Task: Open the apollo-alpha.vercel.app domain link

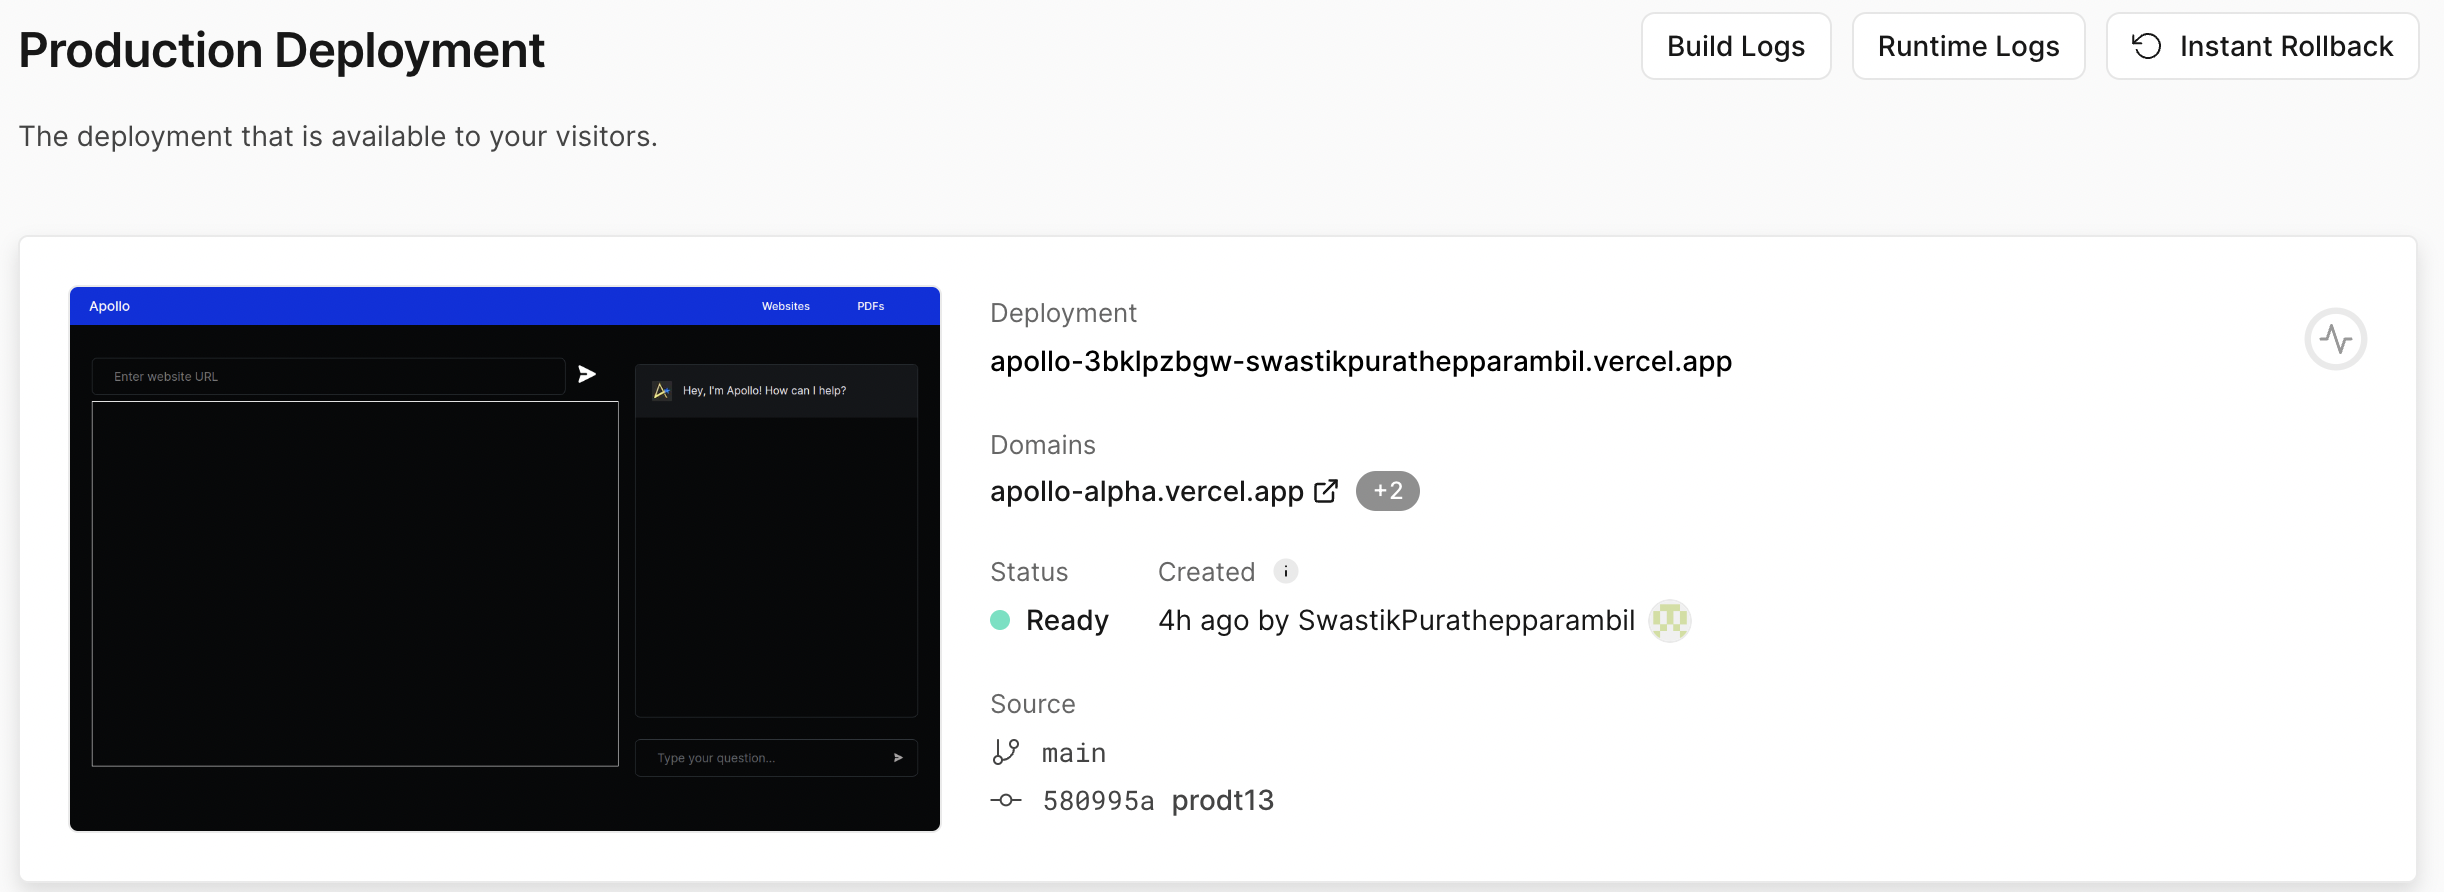Action: point(1146,491)
